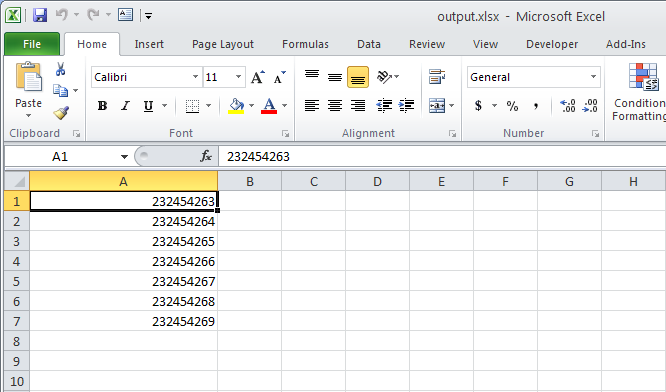Open Number group dialog launcher
666x392 pixels.
click(595, 134)
